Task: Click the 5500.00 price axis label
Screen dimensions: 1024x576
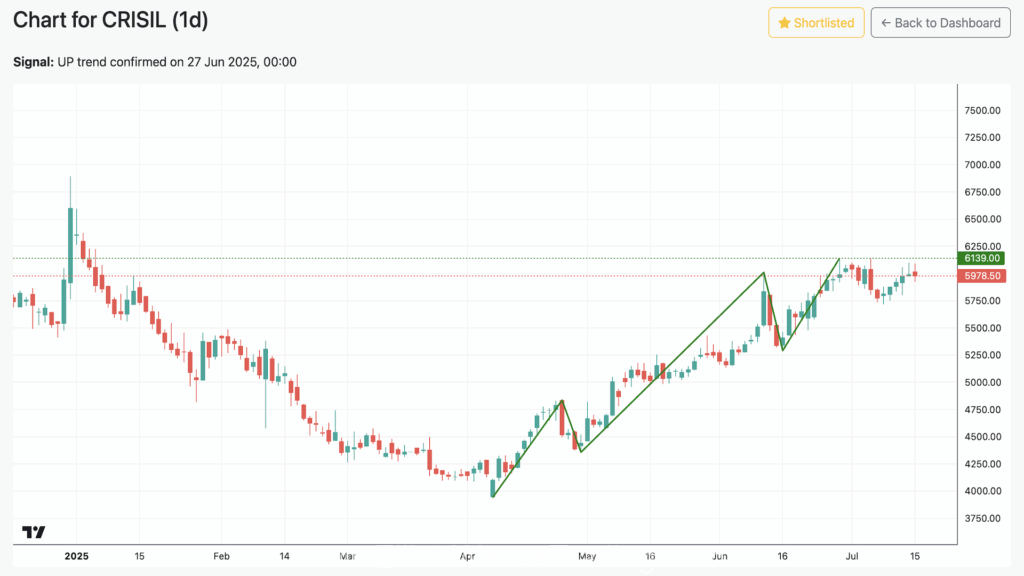Action: 982,328
